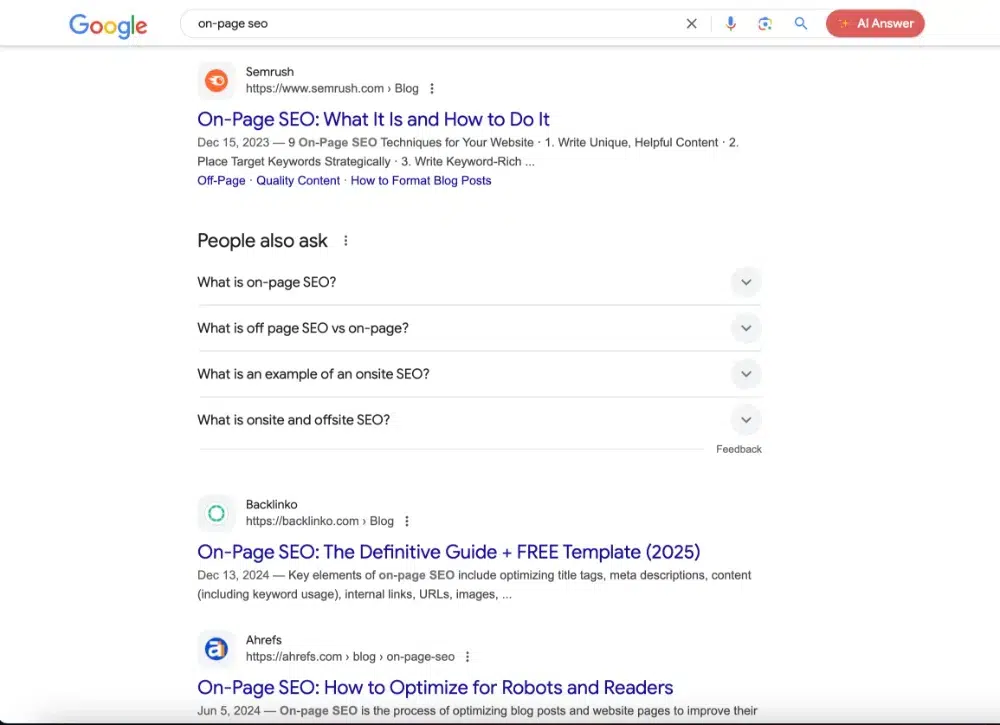Screen dimensions: 1000x725
Task: Open 'How to Optimize for Robots and Readers' result
Action: (435, 687)
